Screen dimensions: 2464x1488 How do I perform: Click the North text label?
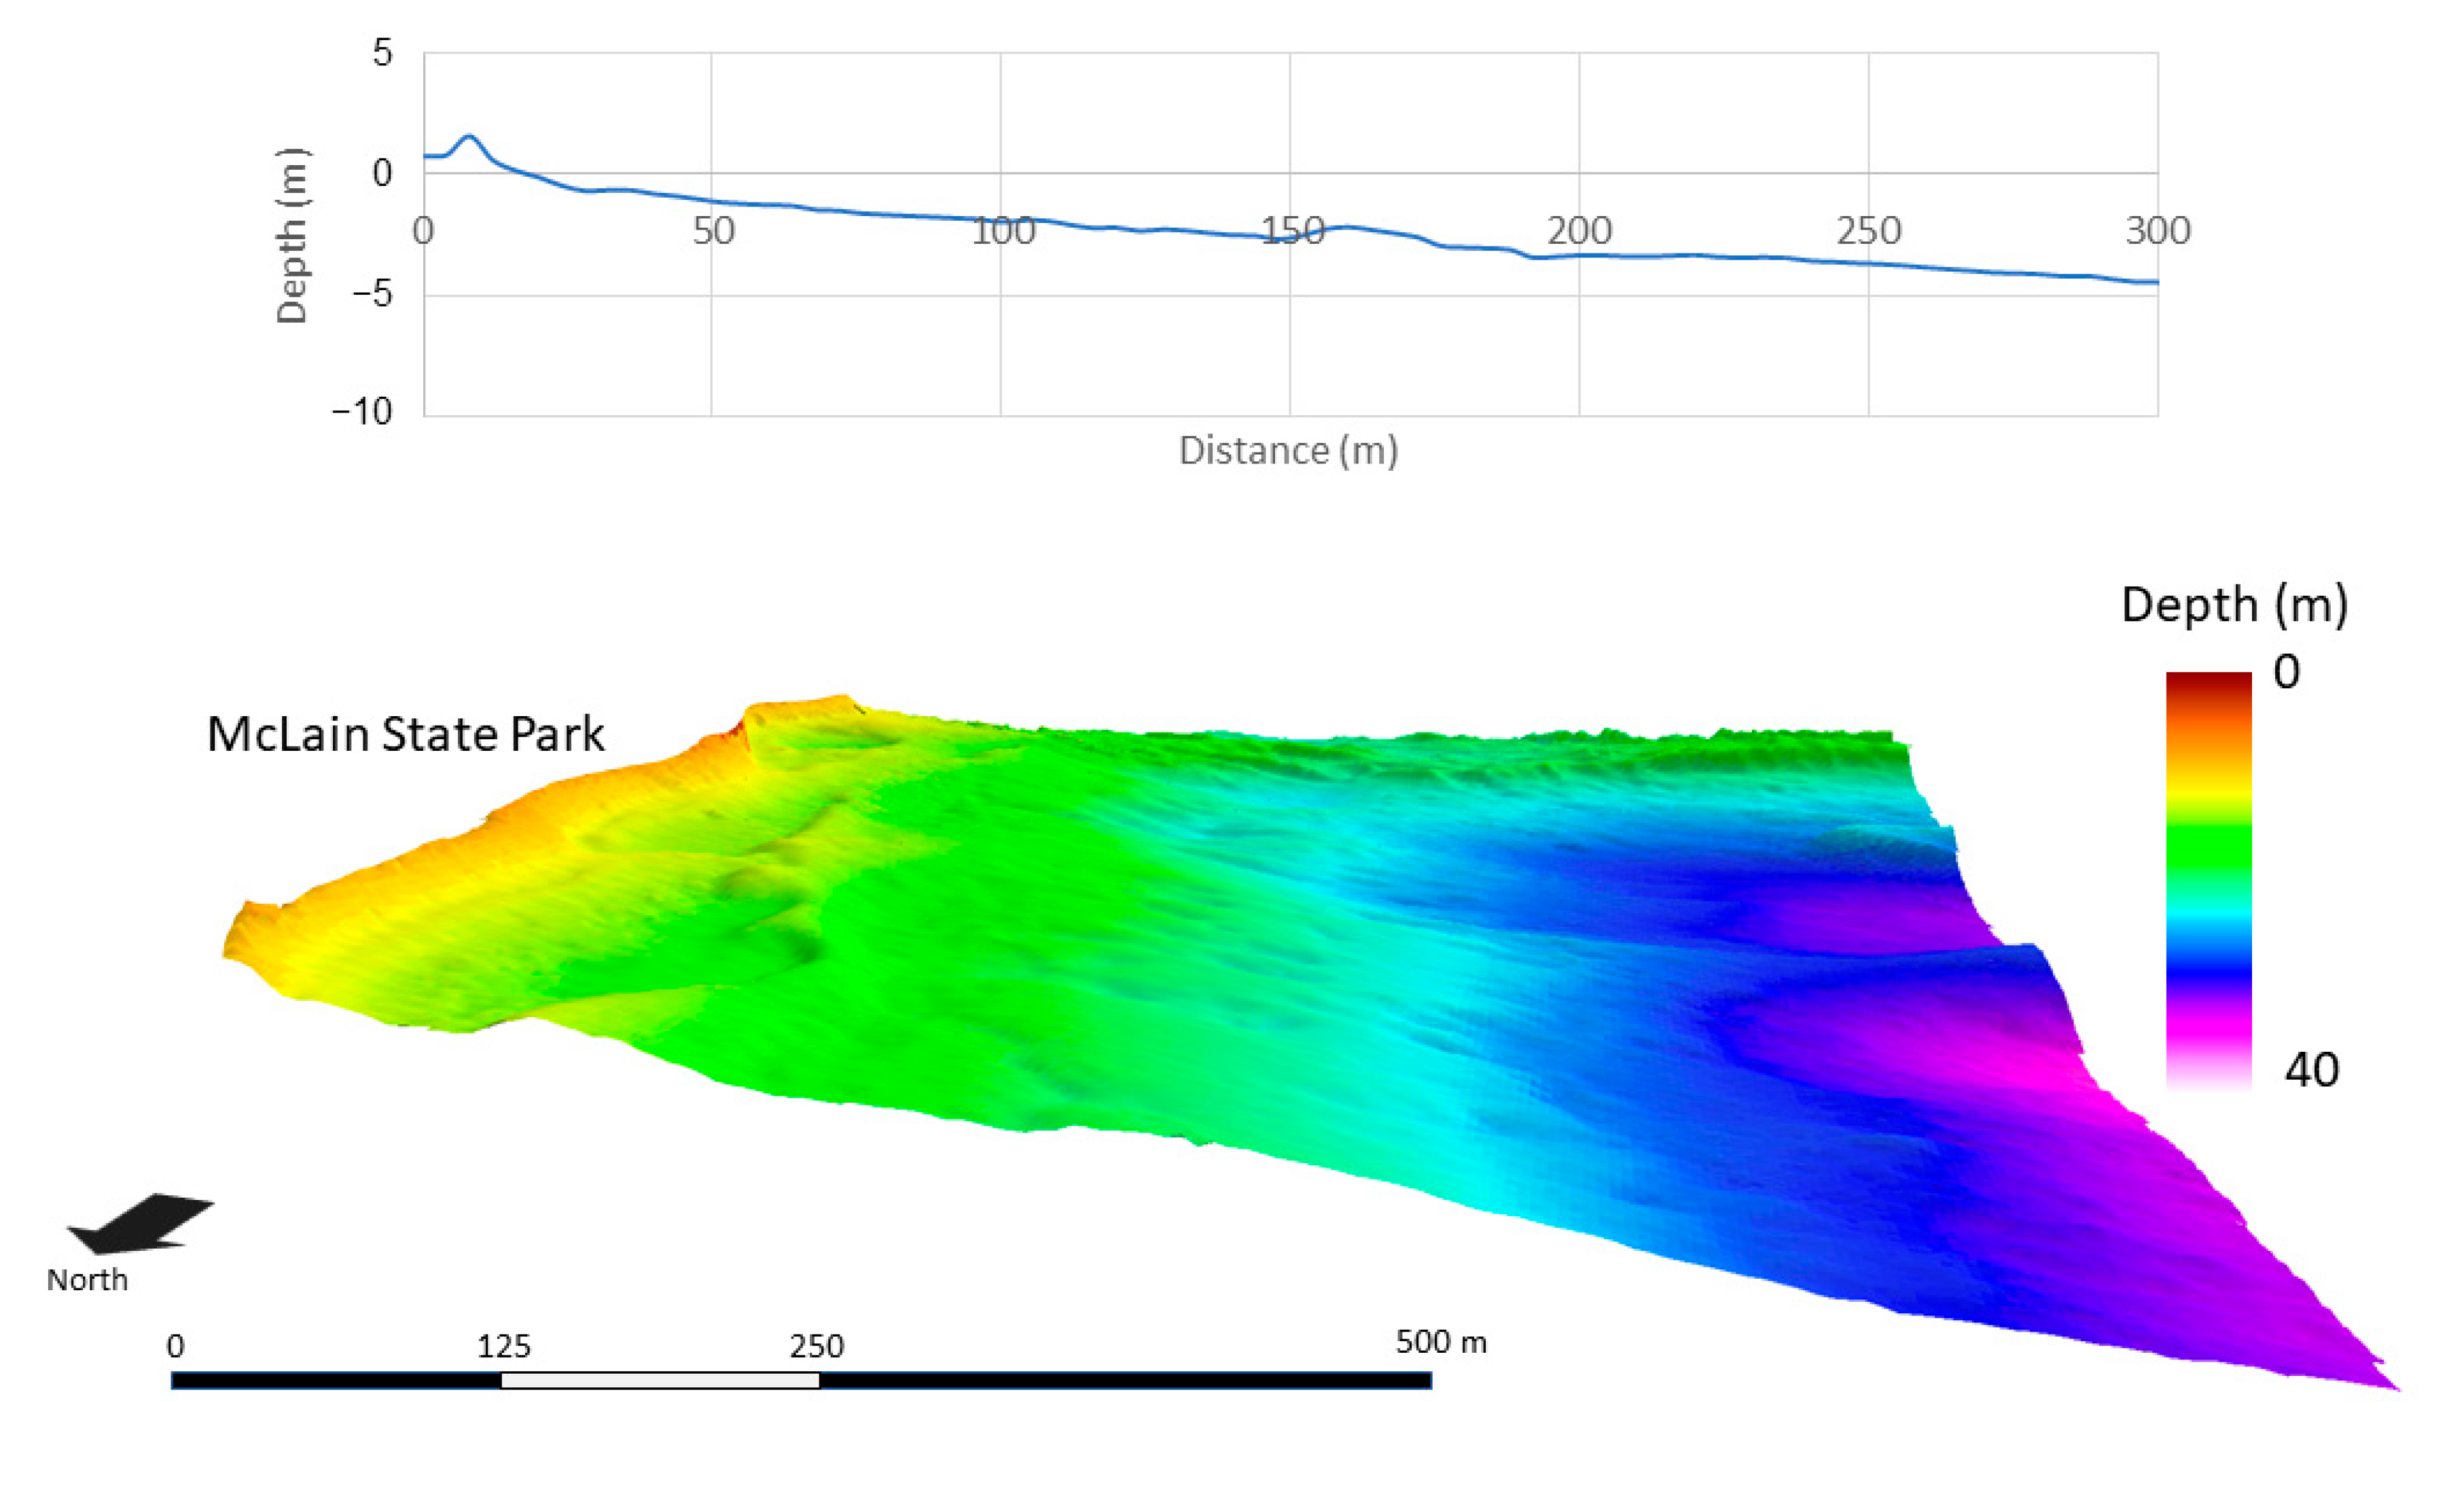tap(87, 1280)
